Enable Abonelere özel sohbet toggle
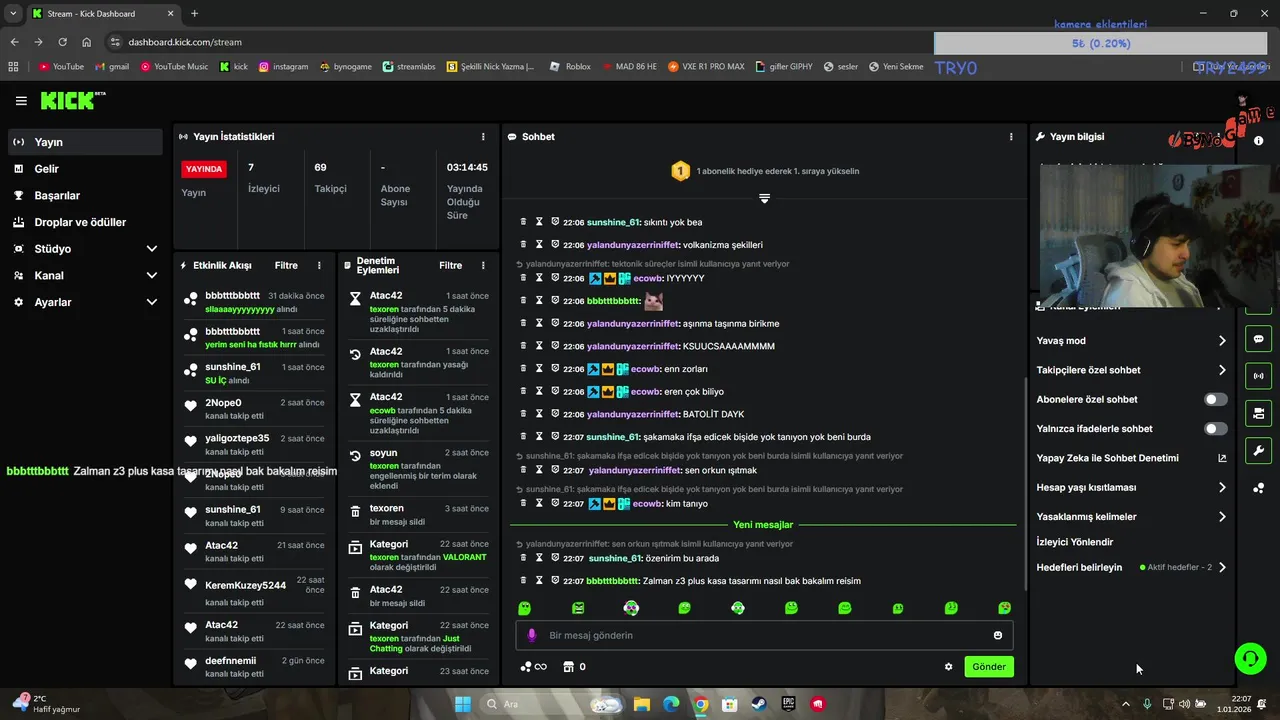The width and height of the screenshot is (1280, 720). coord(1215,400)
